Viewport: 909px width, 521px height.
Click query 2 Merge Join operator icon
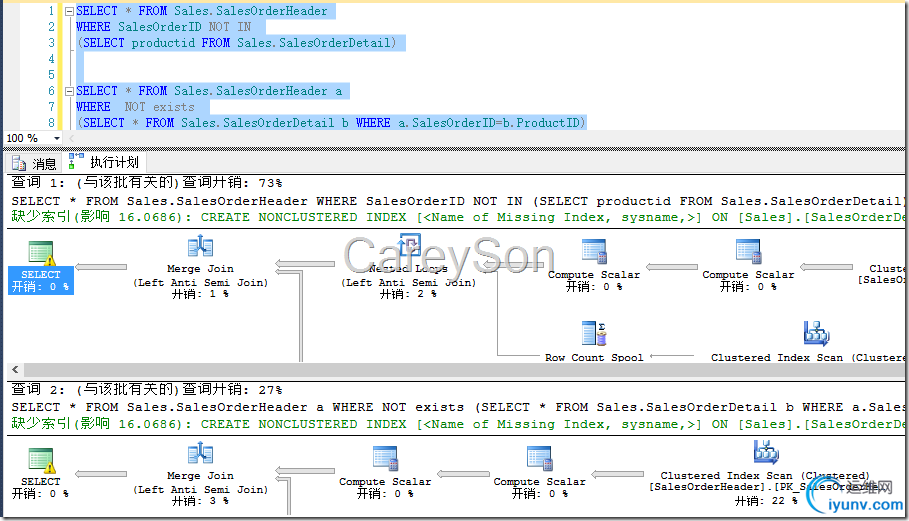(201, 453)
